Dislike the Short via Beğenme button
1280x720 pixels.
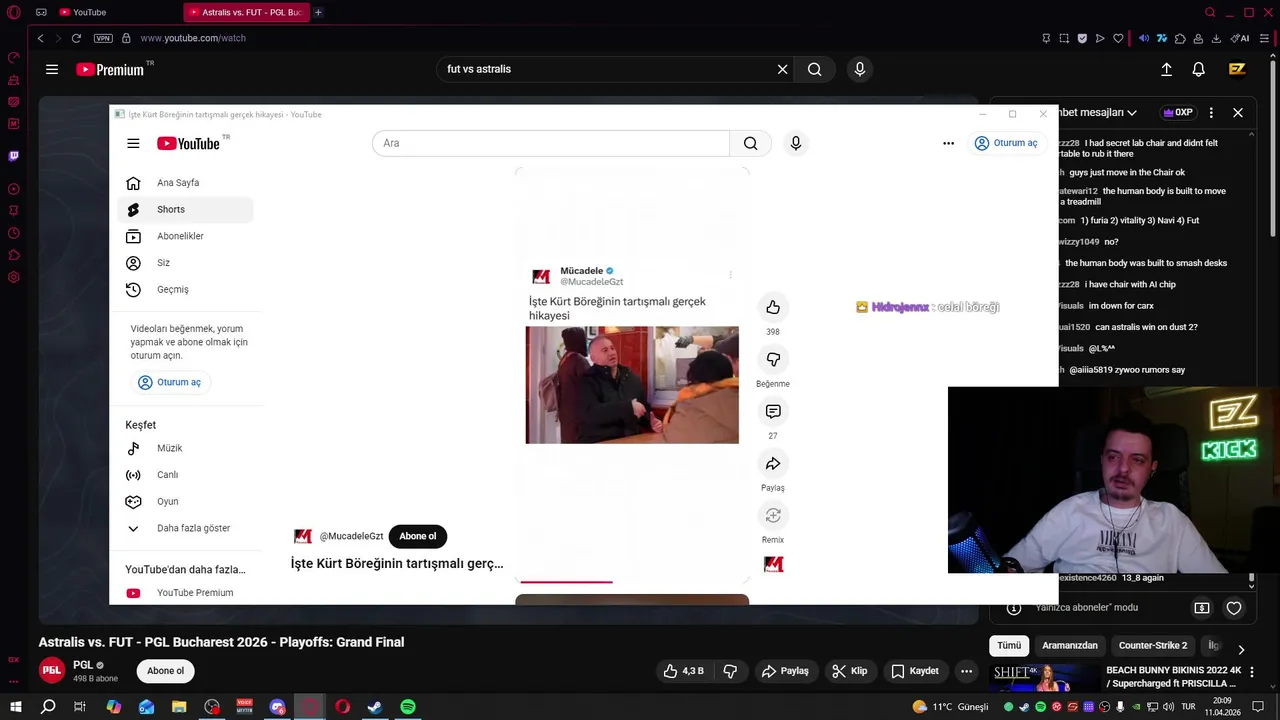772,359
